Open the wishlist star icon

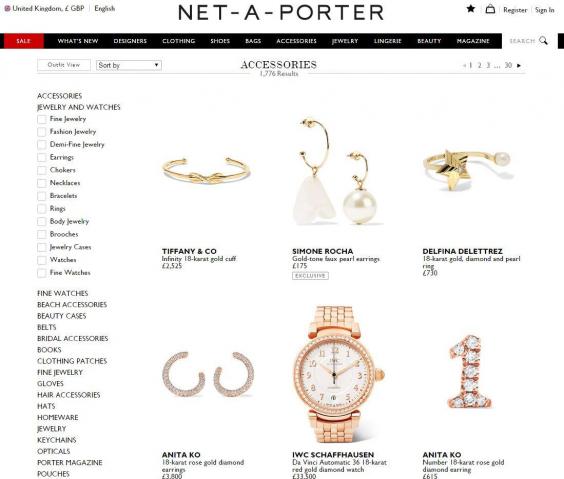tap(470, 9)
